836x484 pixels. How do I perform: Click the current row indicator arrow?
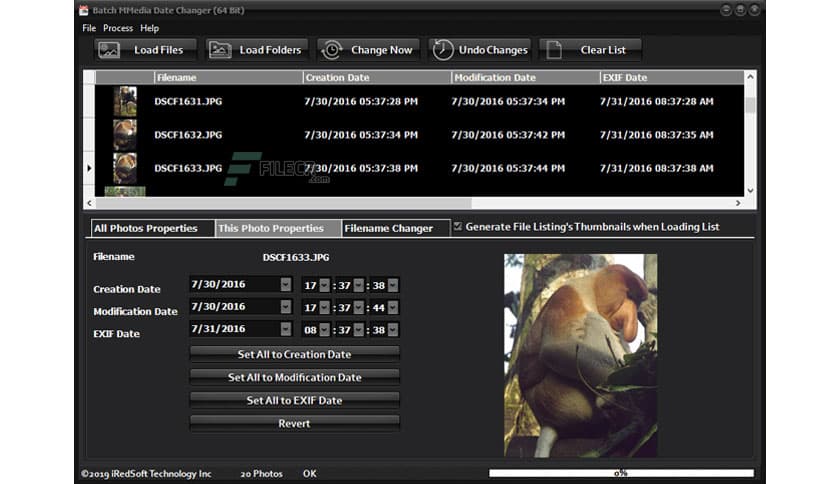(89, 168)
